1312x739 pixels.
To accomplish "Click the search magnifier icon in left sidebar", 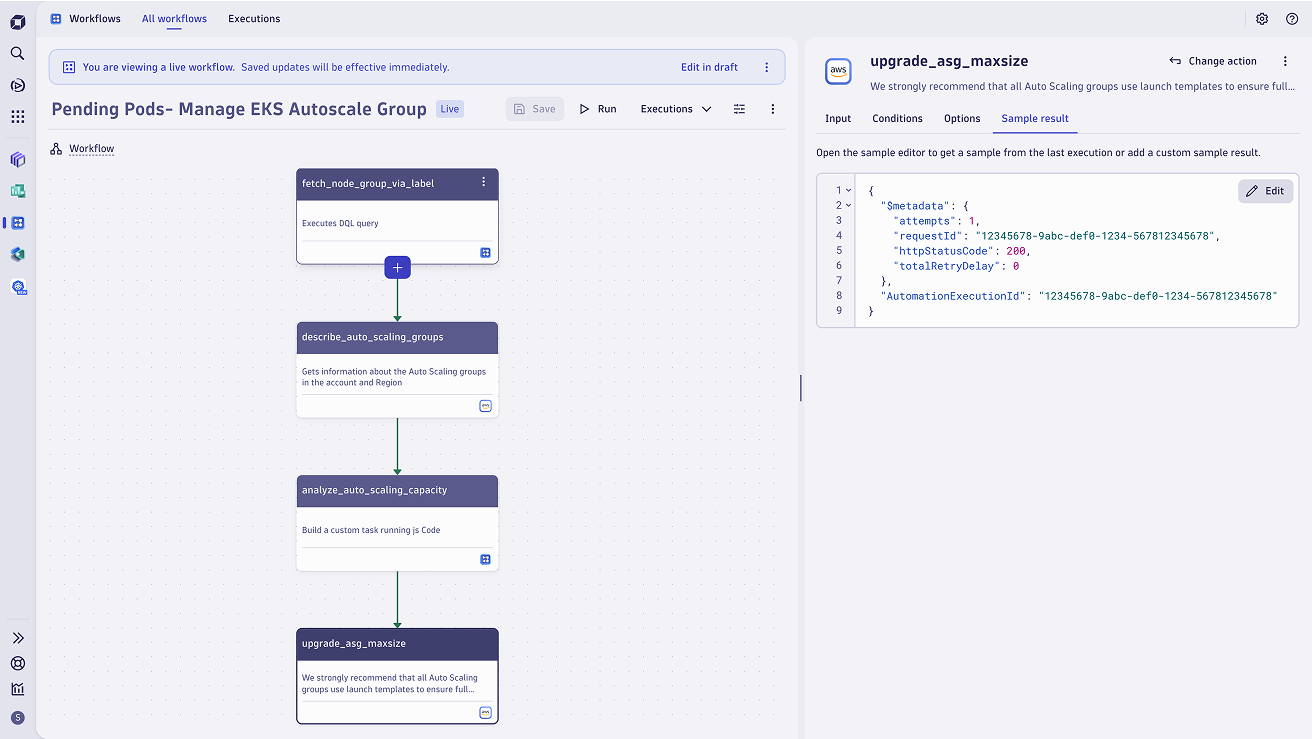I will 17,54.
